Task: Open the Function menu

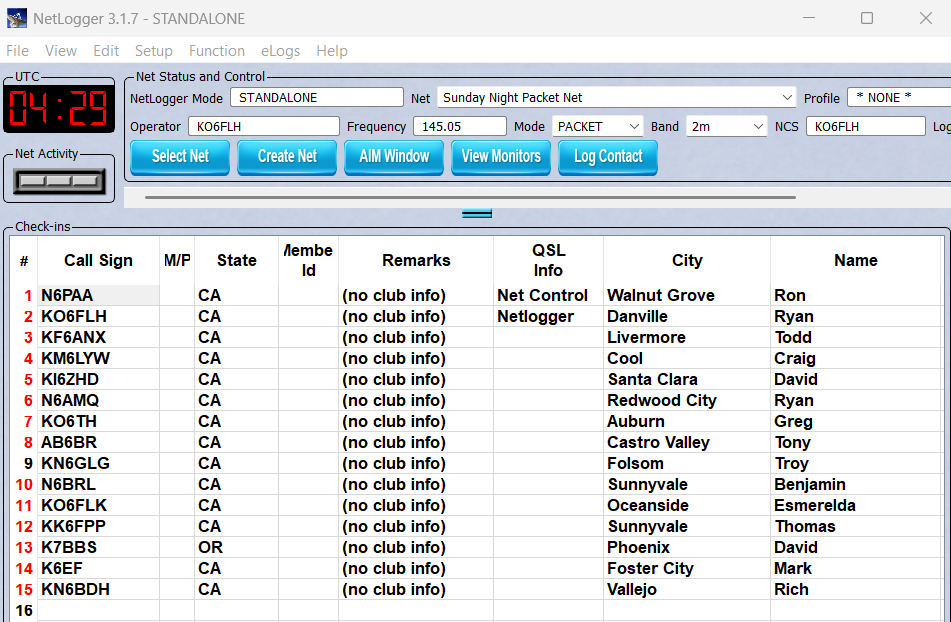Action: click(x=216, y=51)
